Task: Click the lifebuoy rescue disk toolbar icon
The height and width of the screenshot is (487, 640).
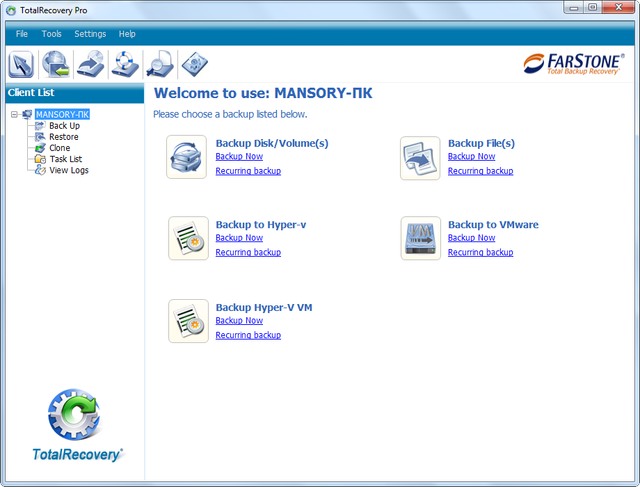Action: click(x=125, y=64)
